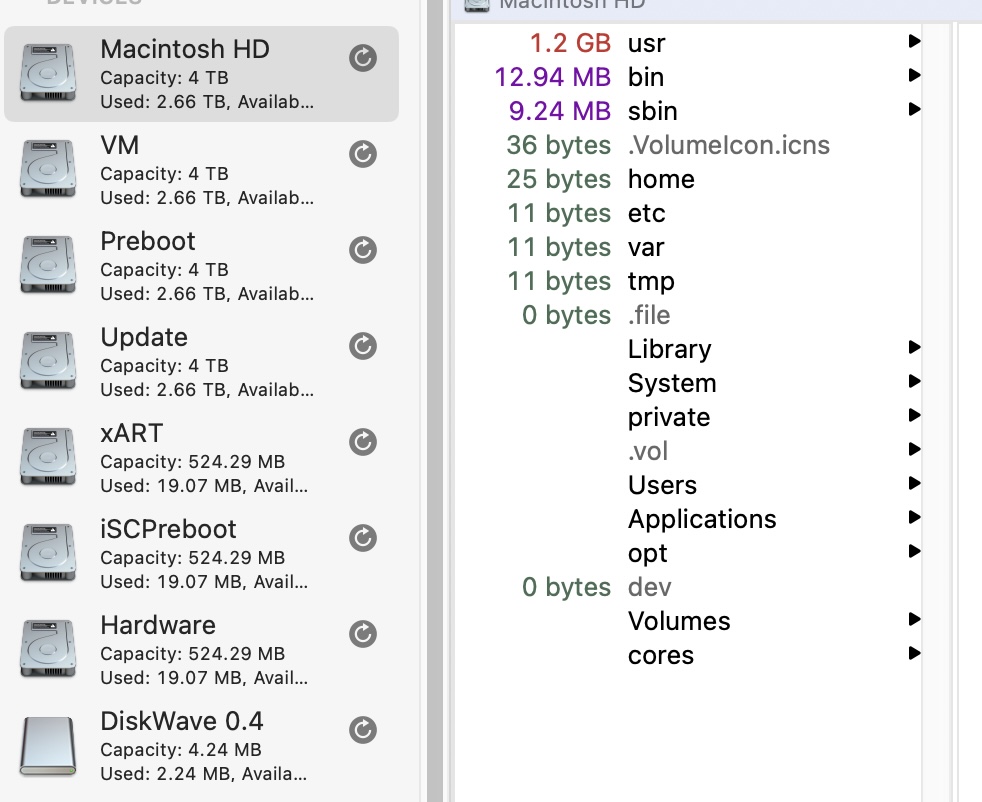Screen dimensions: 982x802
Task: Expand the .vol folder arrow
Action: pyautogui.click(x=914, y=449)
